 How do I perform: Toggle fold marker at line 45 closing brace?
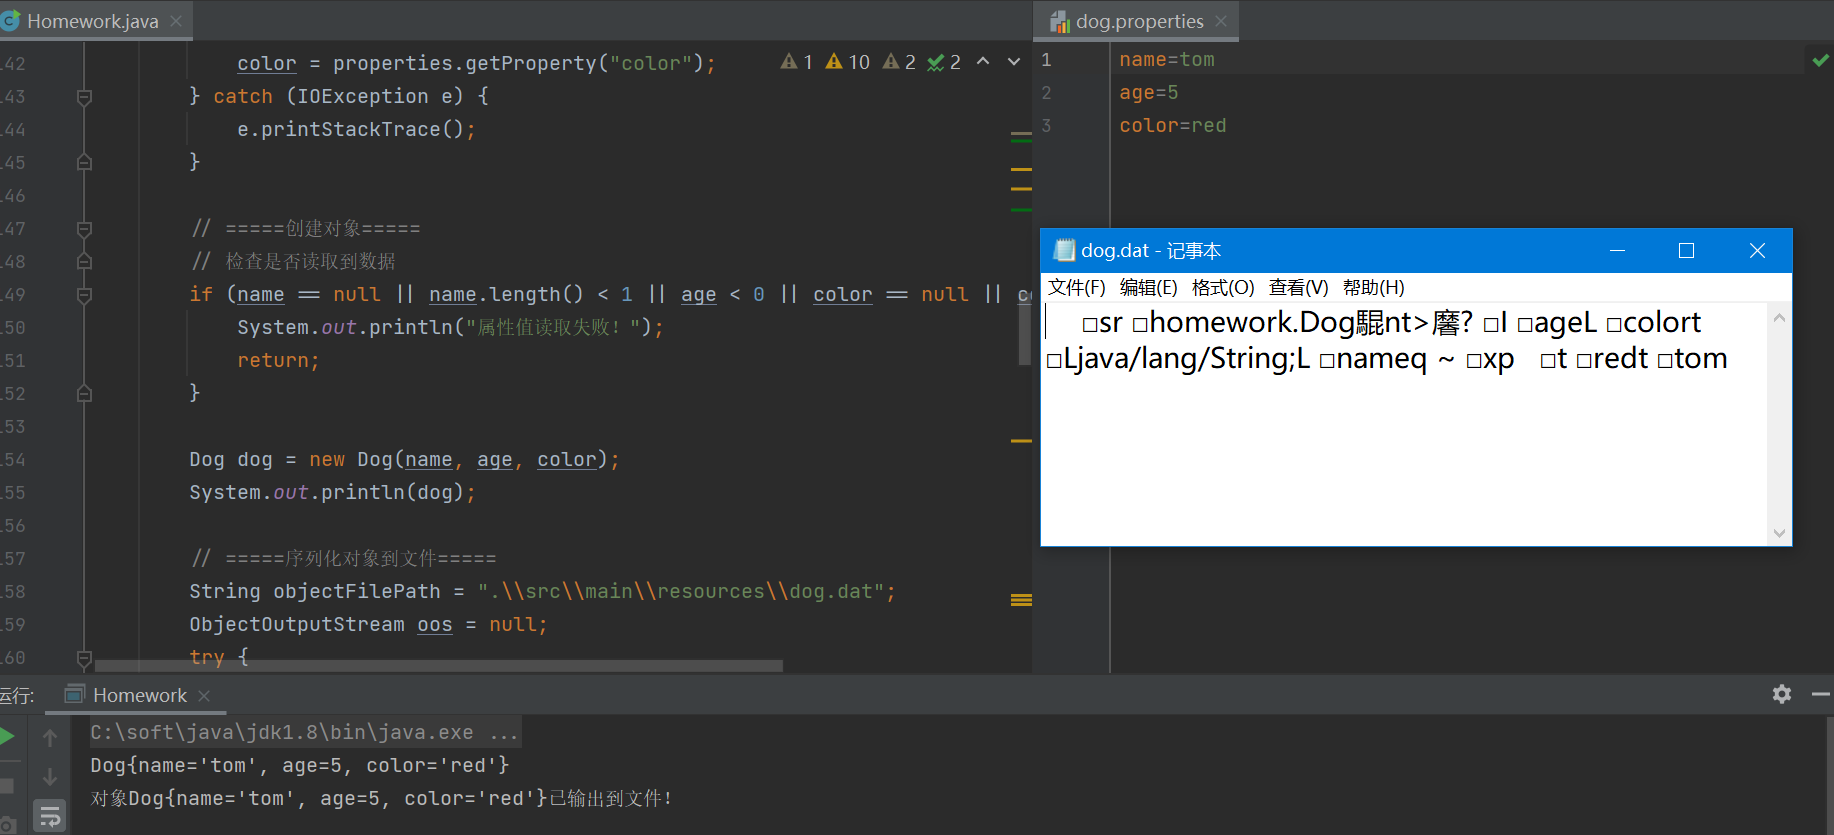pyautogui.click(x=84, y=162)
